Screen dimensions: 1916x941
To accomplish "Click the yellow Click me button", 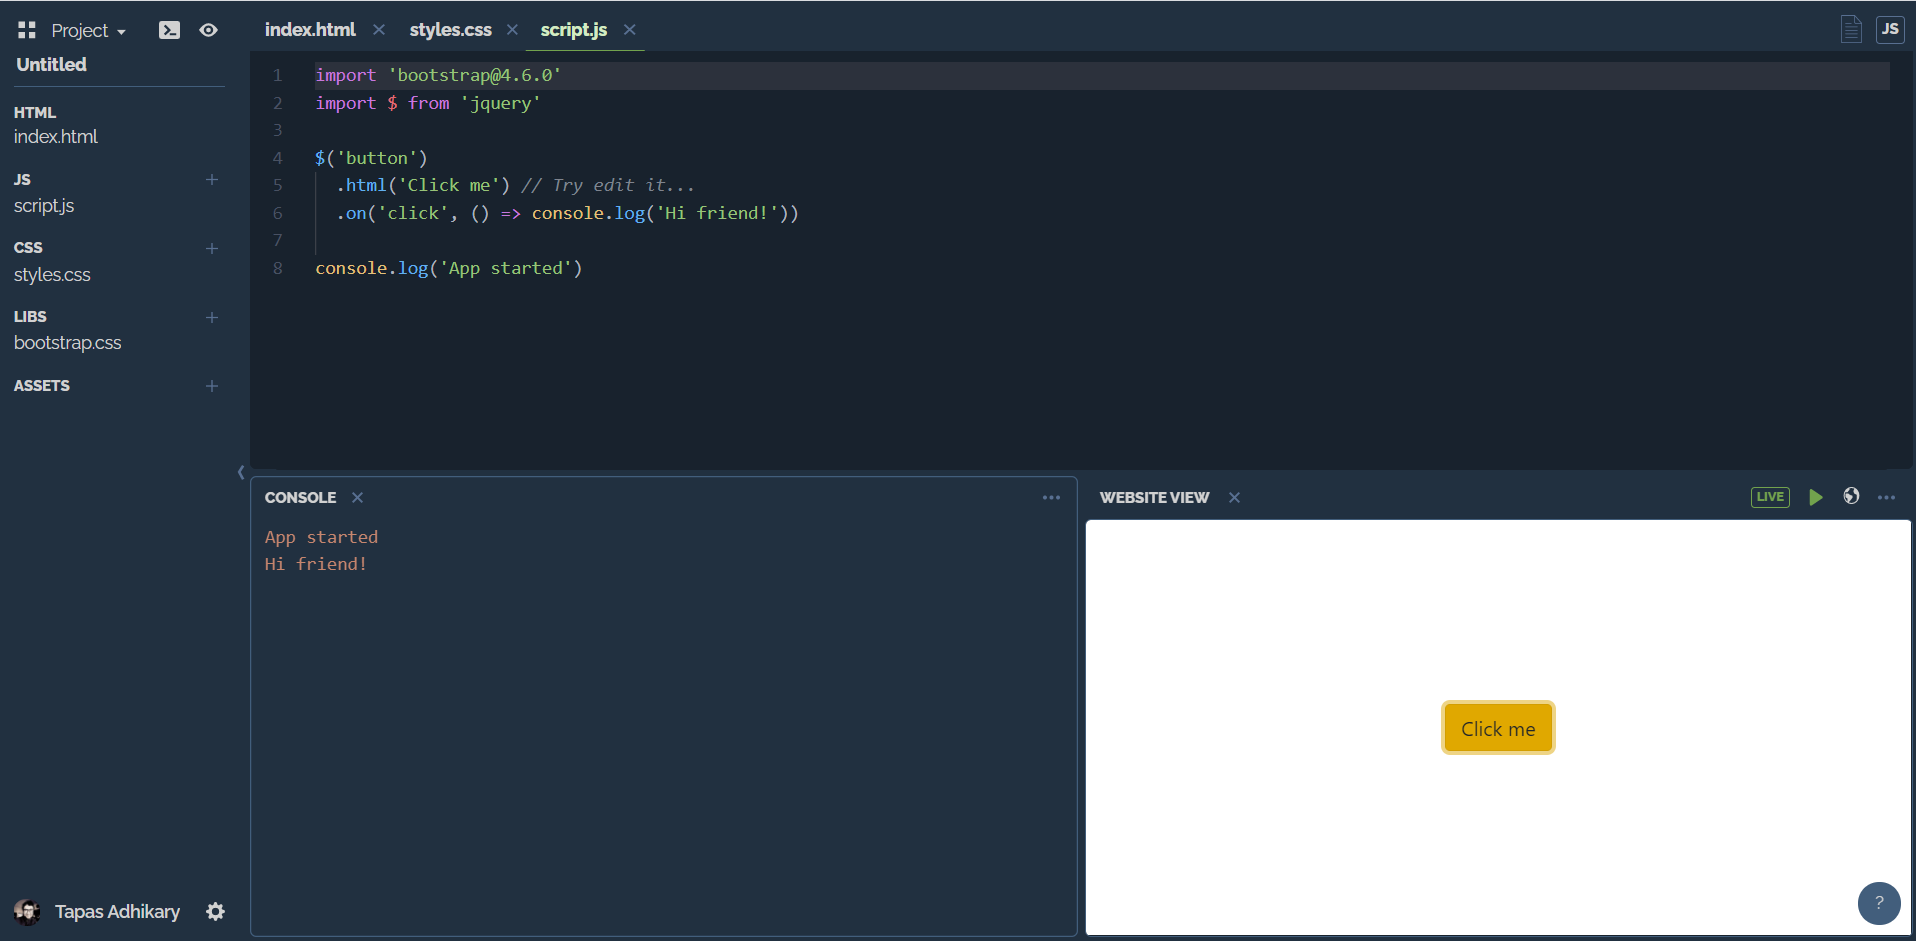I will point(1497,728).
